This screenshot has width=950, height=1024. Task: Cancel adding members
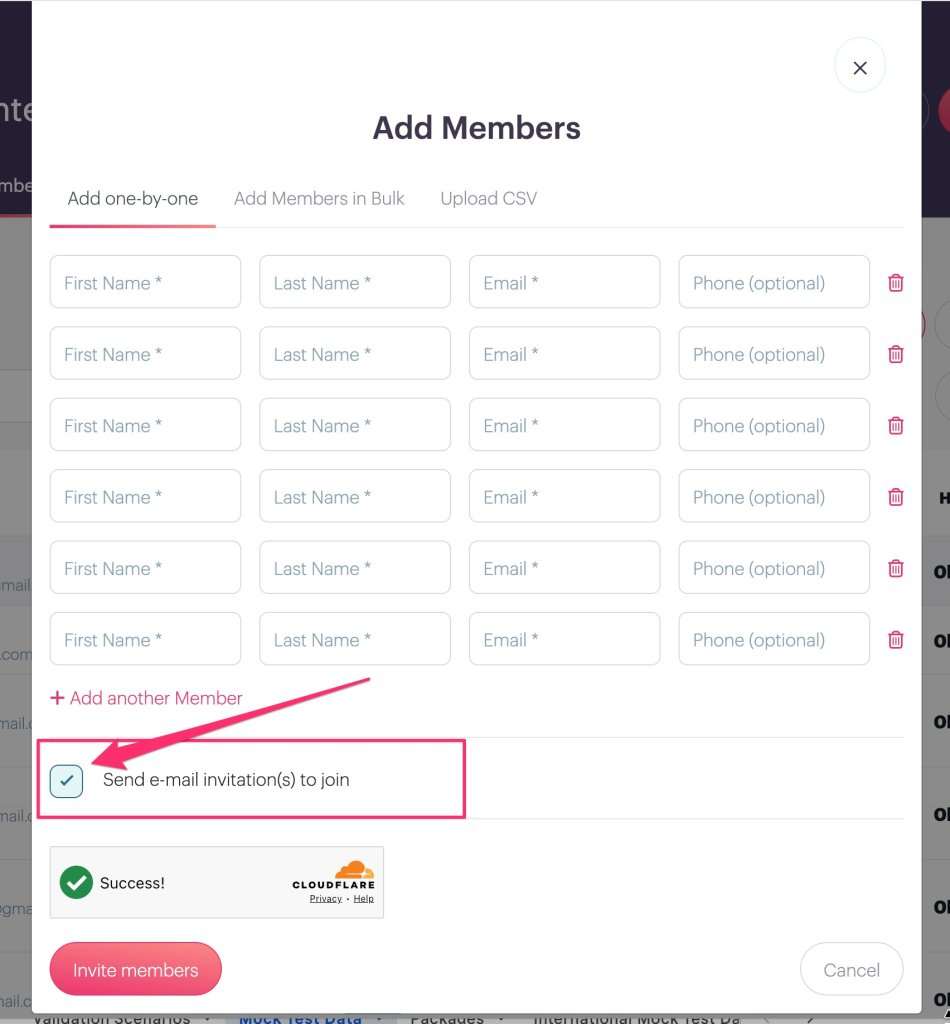tap(851, 970)
